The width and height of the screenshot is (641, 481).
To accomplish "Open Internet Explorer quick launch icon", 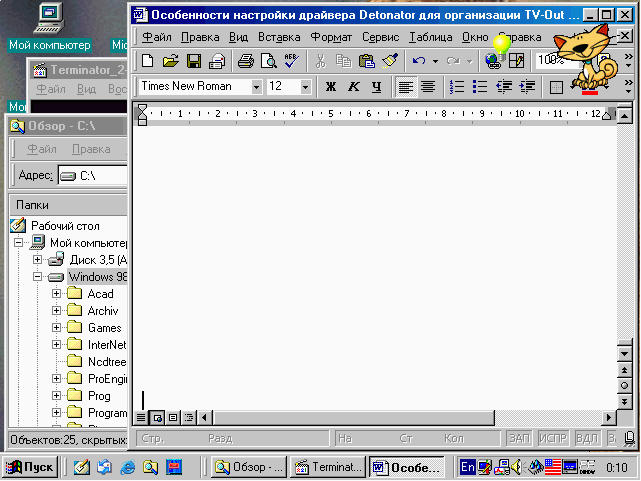I will [128, 467].
